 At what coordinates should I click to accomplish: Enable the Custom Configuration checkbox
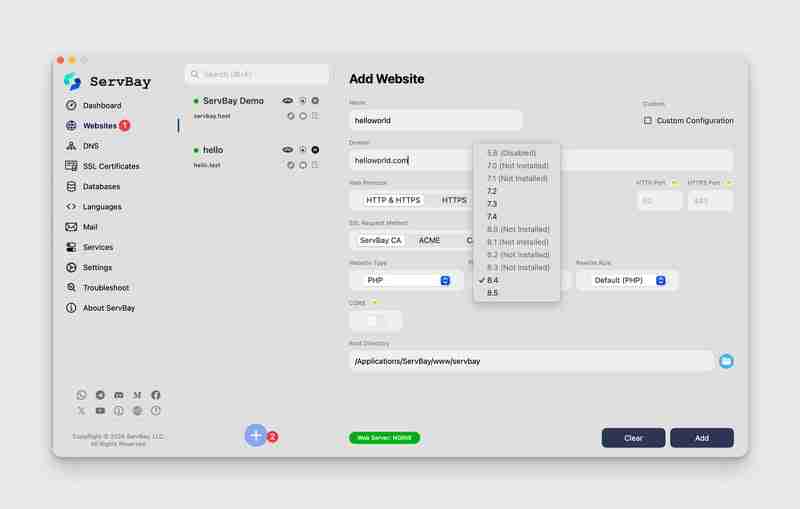(648, 121)
